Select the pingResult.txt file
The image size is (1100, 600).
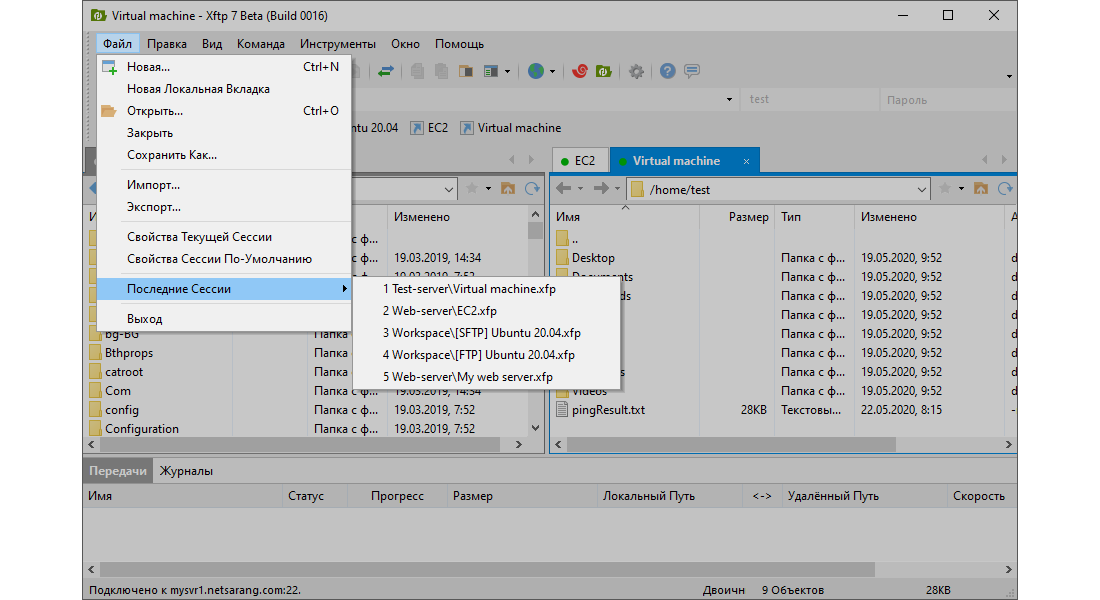601,410
